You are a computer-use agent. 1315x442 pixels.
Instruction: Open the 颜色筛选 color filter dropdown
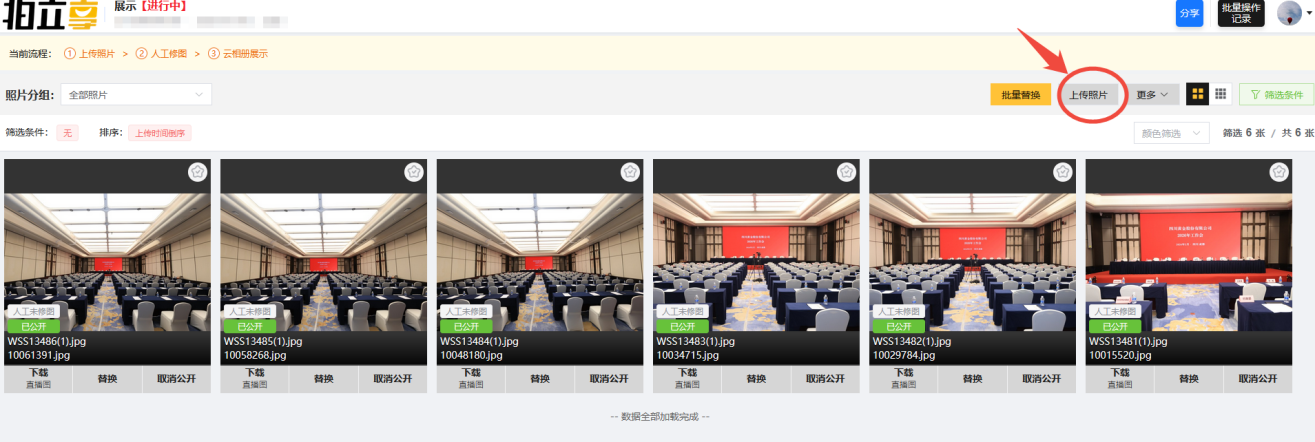(1170, 133)
